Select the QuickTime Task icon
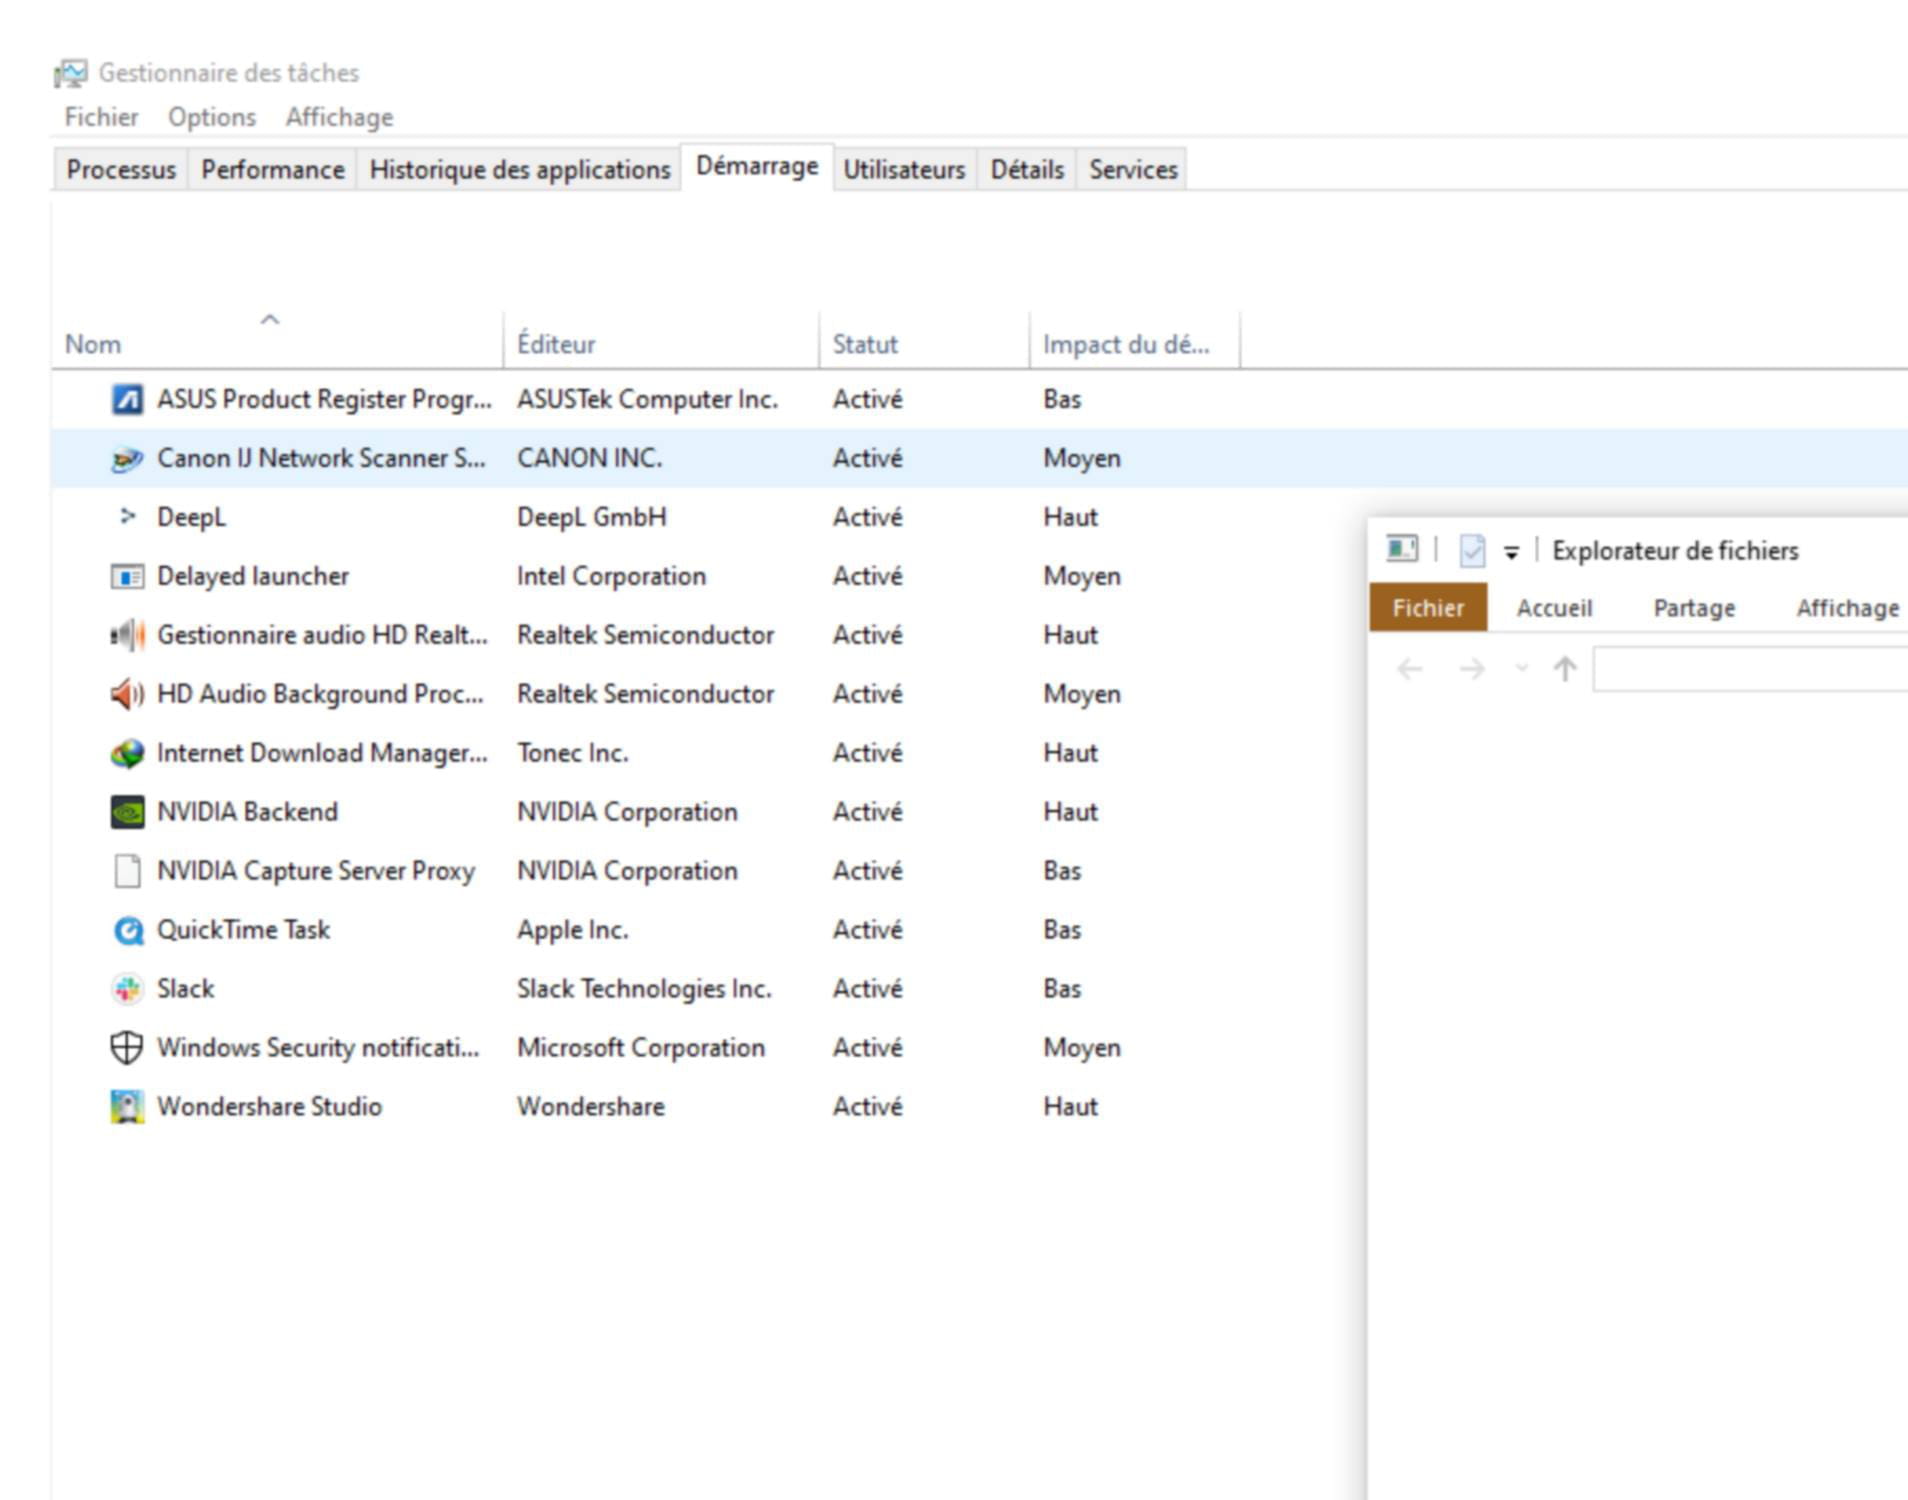 click(x=127, y=930)
